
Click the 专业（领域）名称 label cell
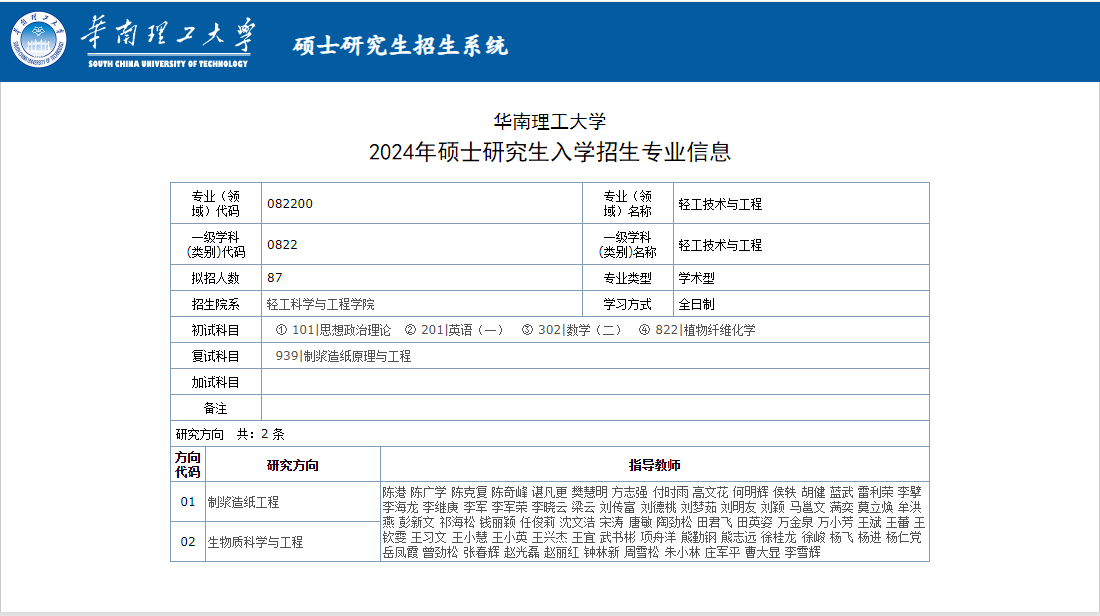click(x=627, y=203)
